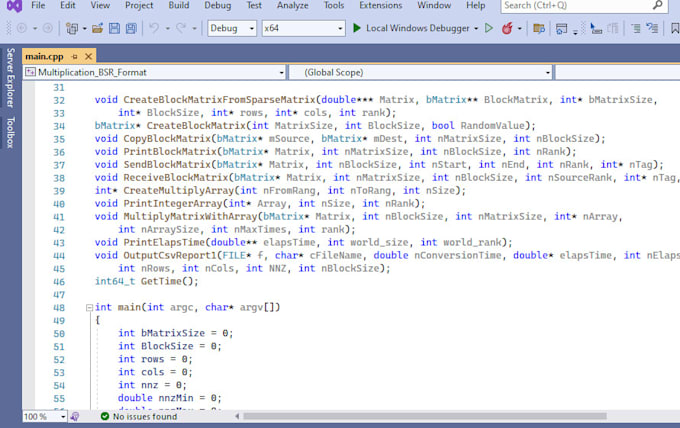Click Local Windows Debugger label

(417, 28)
